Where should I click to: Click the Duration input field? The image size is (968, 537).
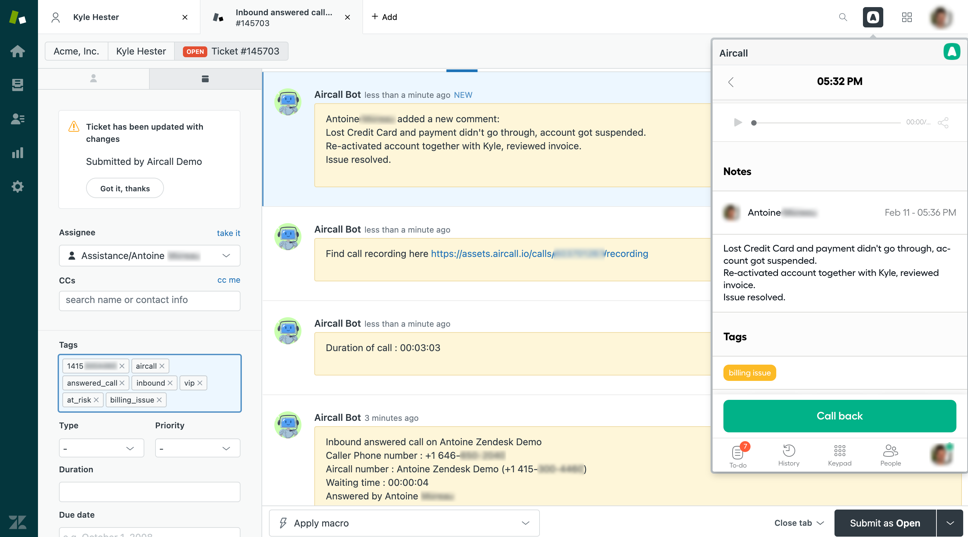click(x=149, y=492)
